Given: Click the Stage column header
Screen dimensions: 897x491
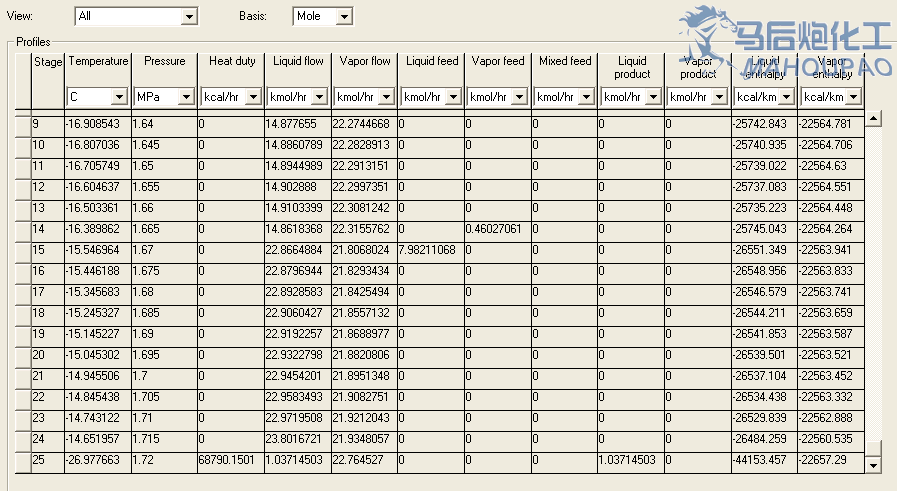Looking at the screenshot, I should (47, 62).
